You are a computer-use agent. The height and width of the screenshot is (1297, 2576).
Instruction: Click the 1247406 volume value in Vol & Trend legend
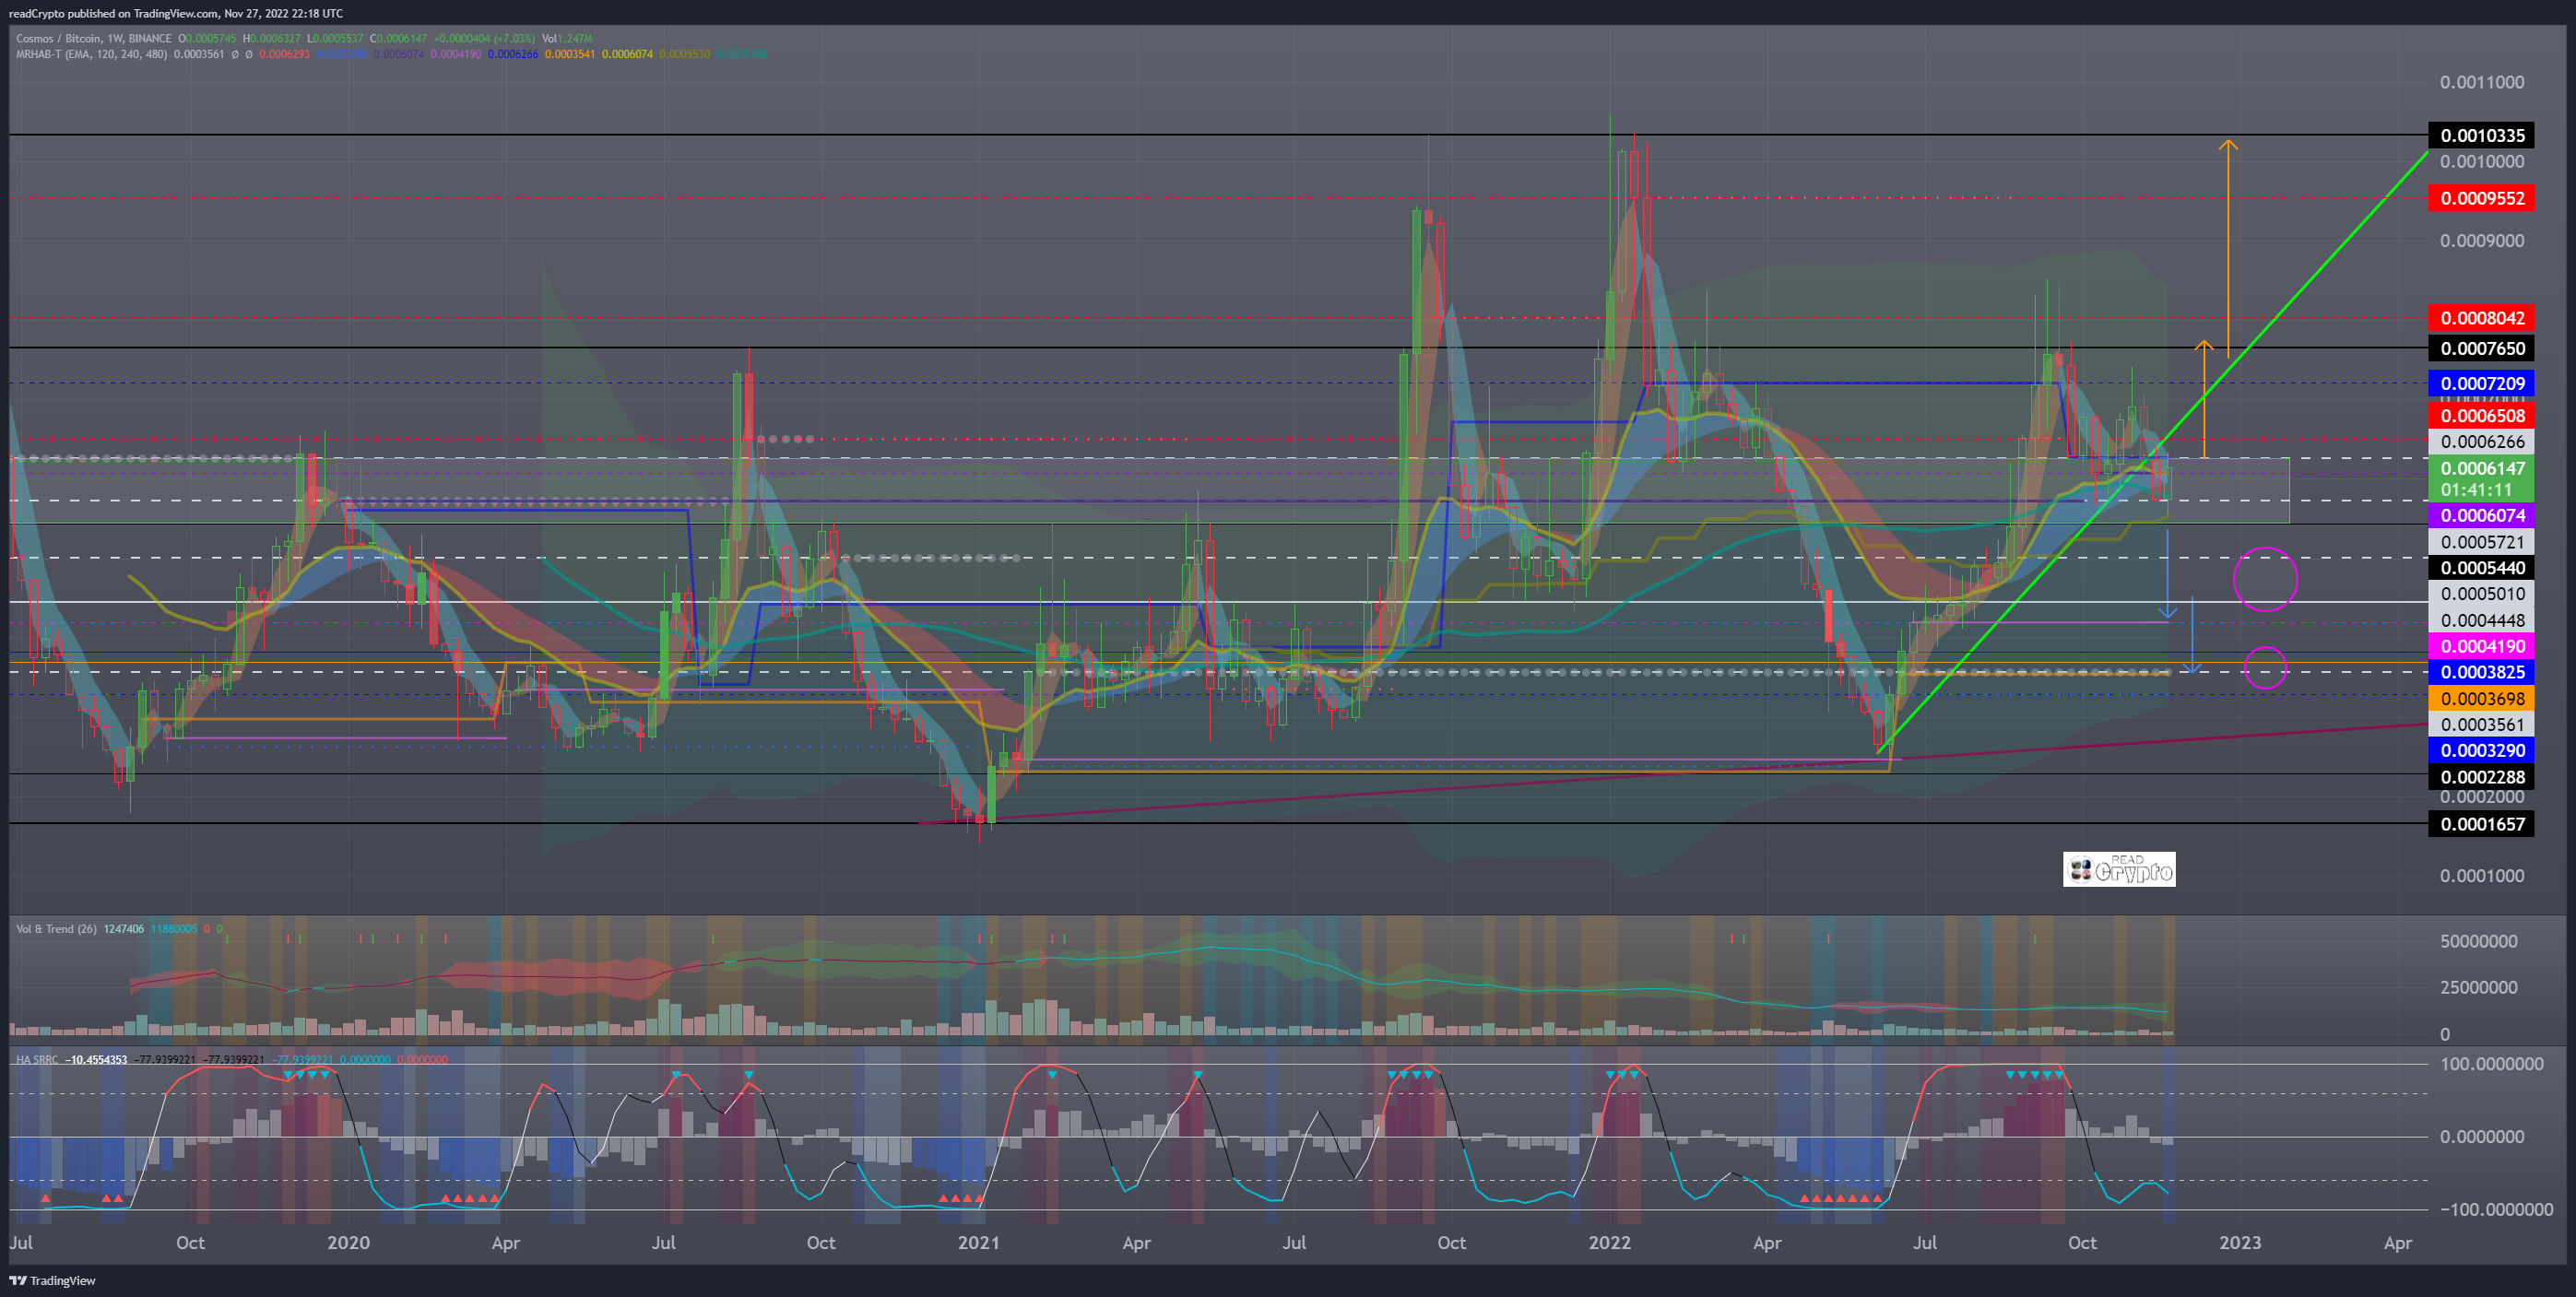pyautogui.click(x=124, y=929)
